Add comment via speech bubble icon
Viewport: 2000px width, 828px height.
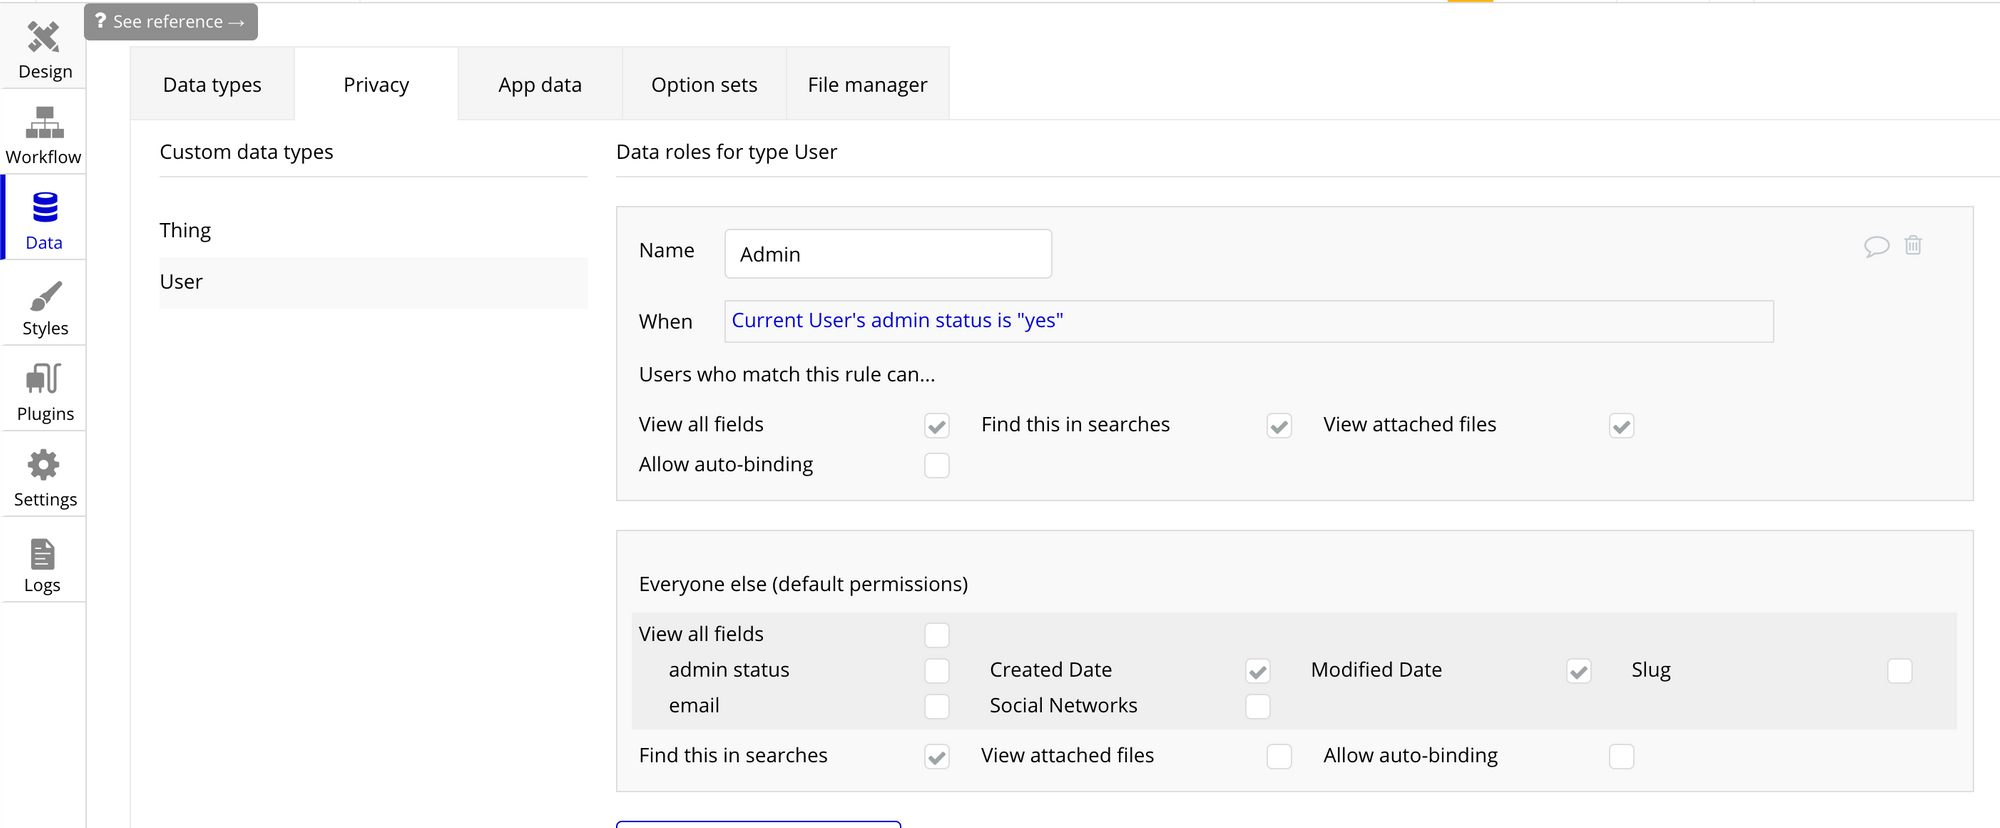[1876, 246]
